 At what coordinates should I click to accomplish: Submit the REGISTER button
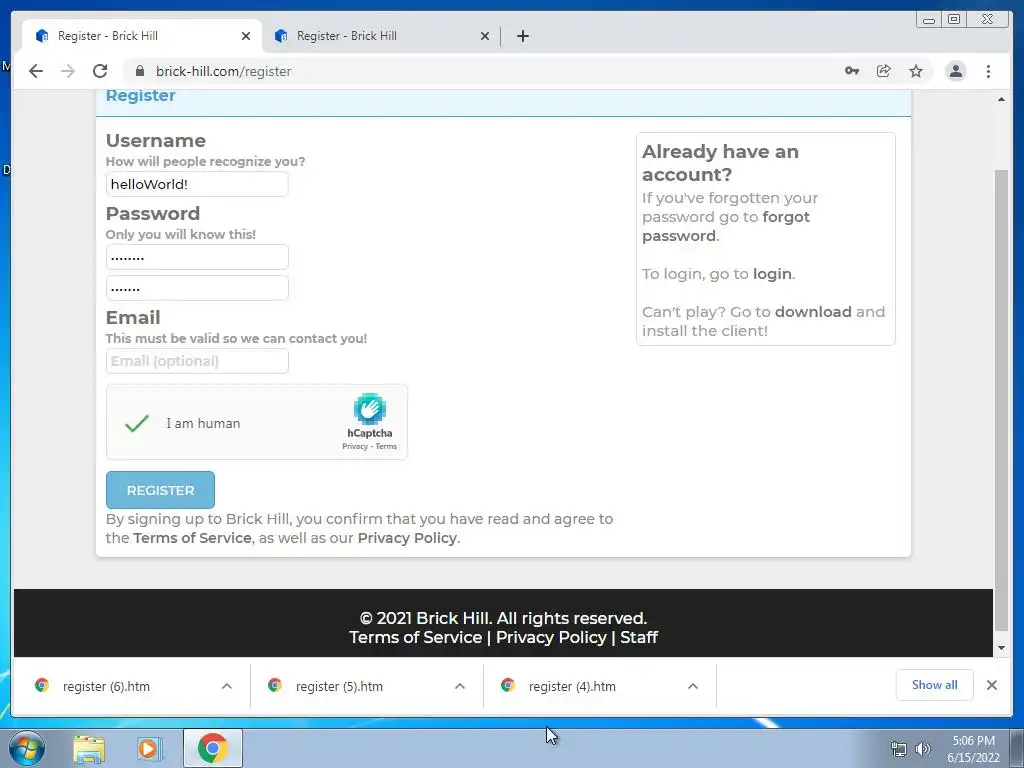click(160, 490)
